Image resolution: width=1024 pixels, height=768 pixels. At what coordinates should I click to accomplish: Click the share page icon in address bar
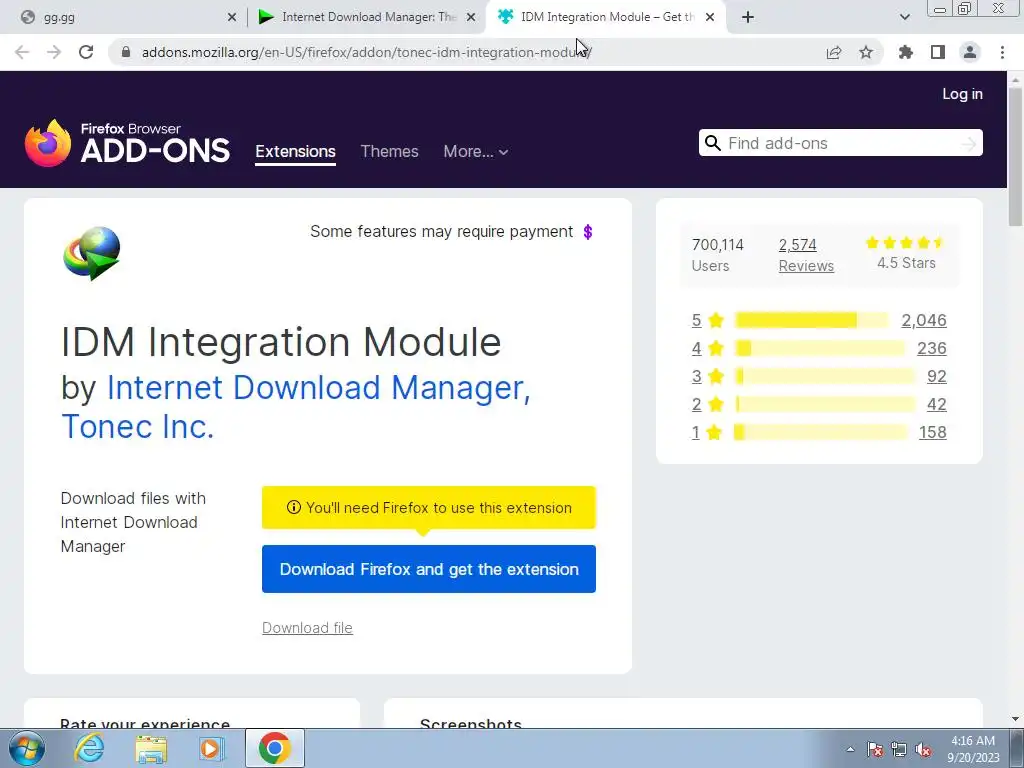click(x=834, y=52)
